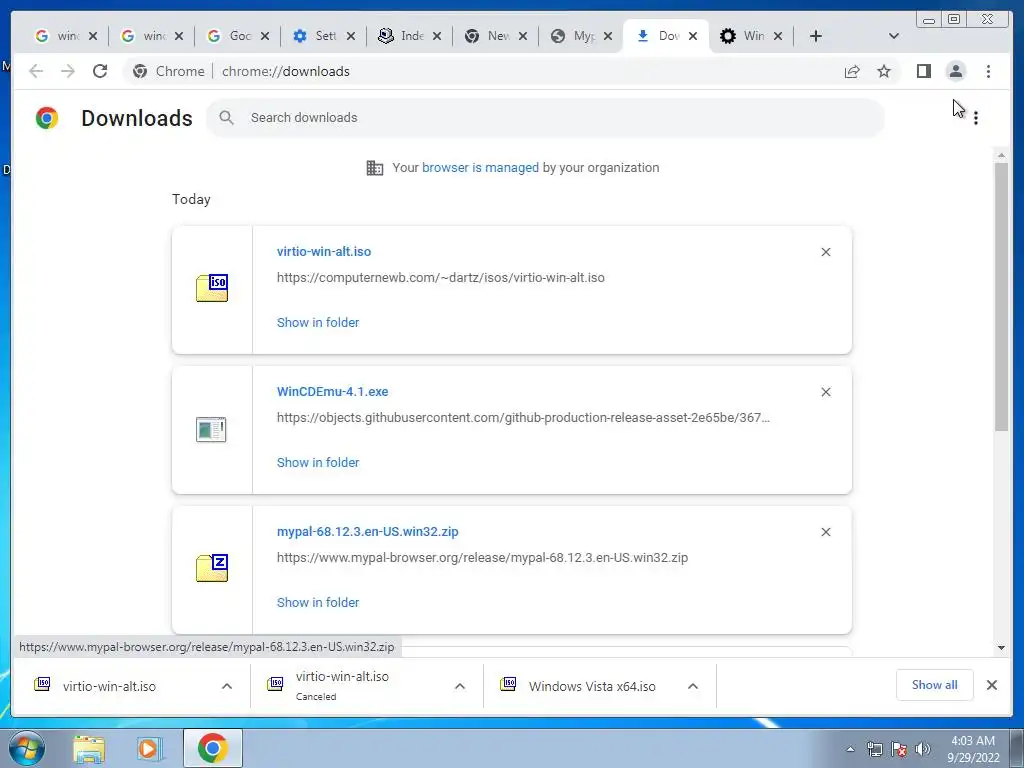This screenshot has width=1024, height=768.
Task: Click the browser back arrow
Action: click(36, 71)
